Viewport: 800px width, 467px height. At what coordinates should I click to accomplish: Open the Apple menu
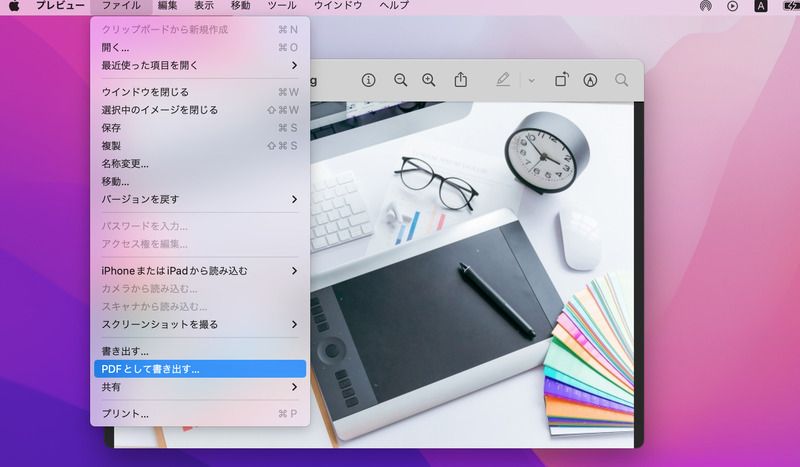(14, 6)
